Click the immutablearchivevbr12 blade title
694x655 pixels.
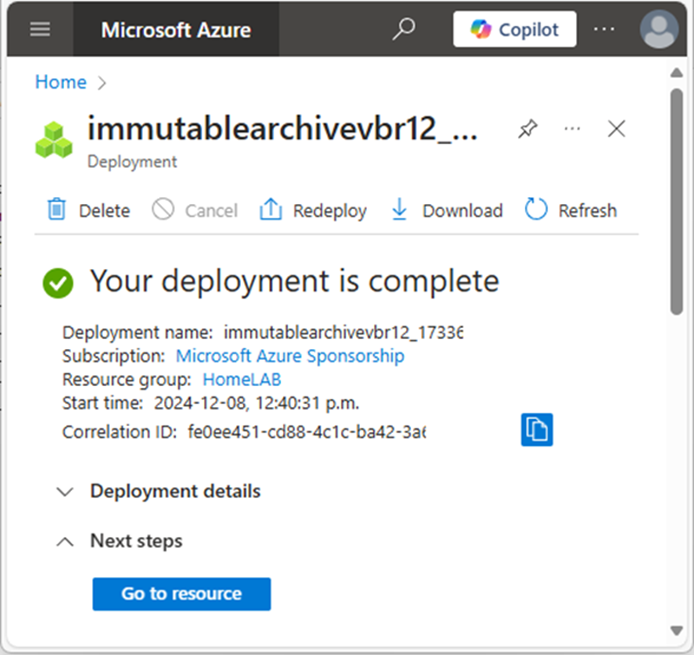tap(282, 128)
